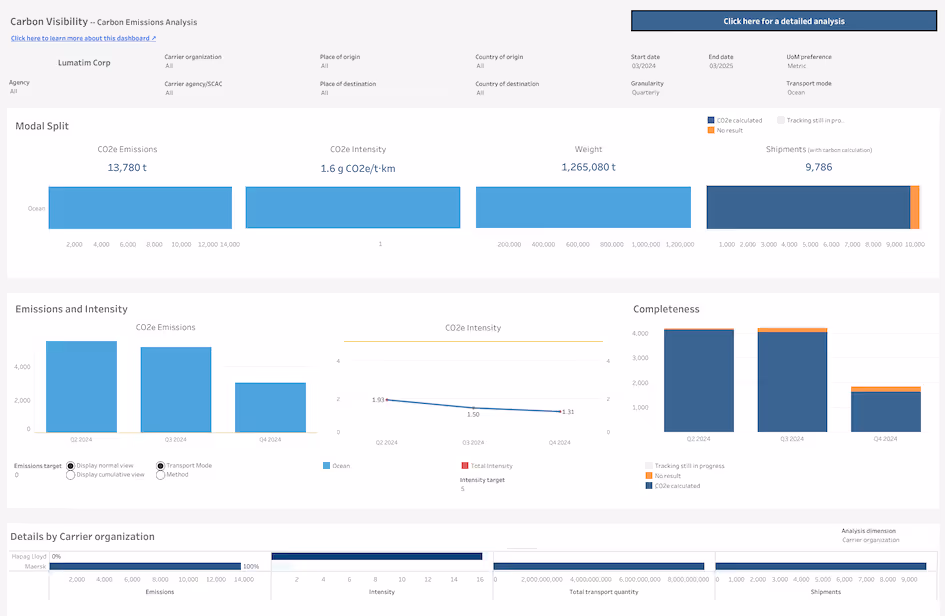The height and width of the screenshot is (616, 945).
Task: Select the orange No result segment of Shipments bar
Action: coord(915,207)
